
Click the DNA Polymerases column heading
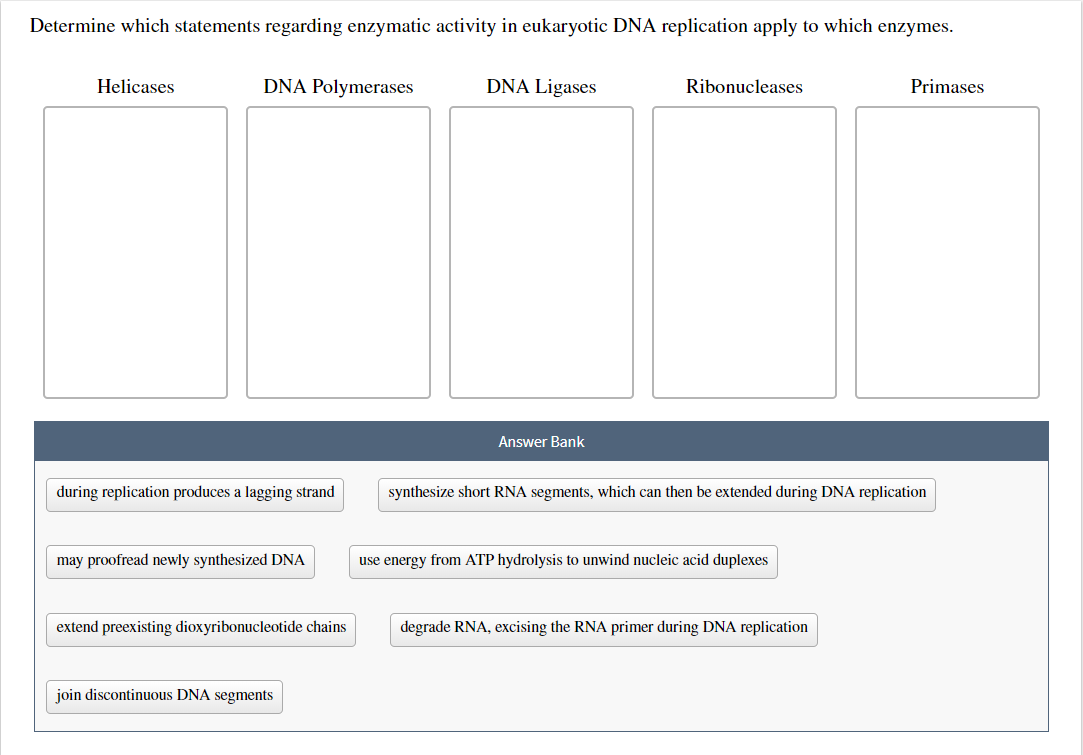coord(338,87)
